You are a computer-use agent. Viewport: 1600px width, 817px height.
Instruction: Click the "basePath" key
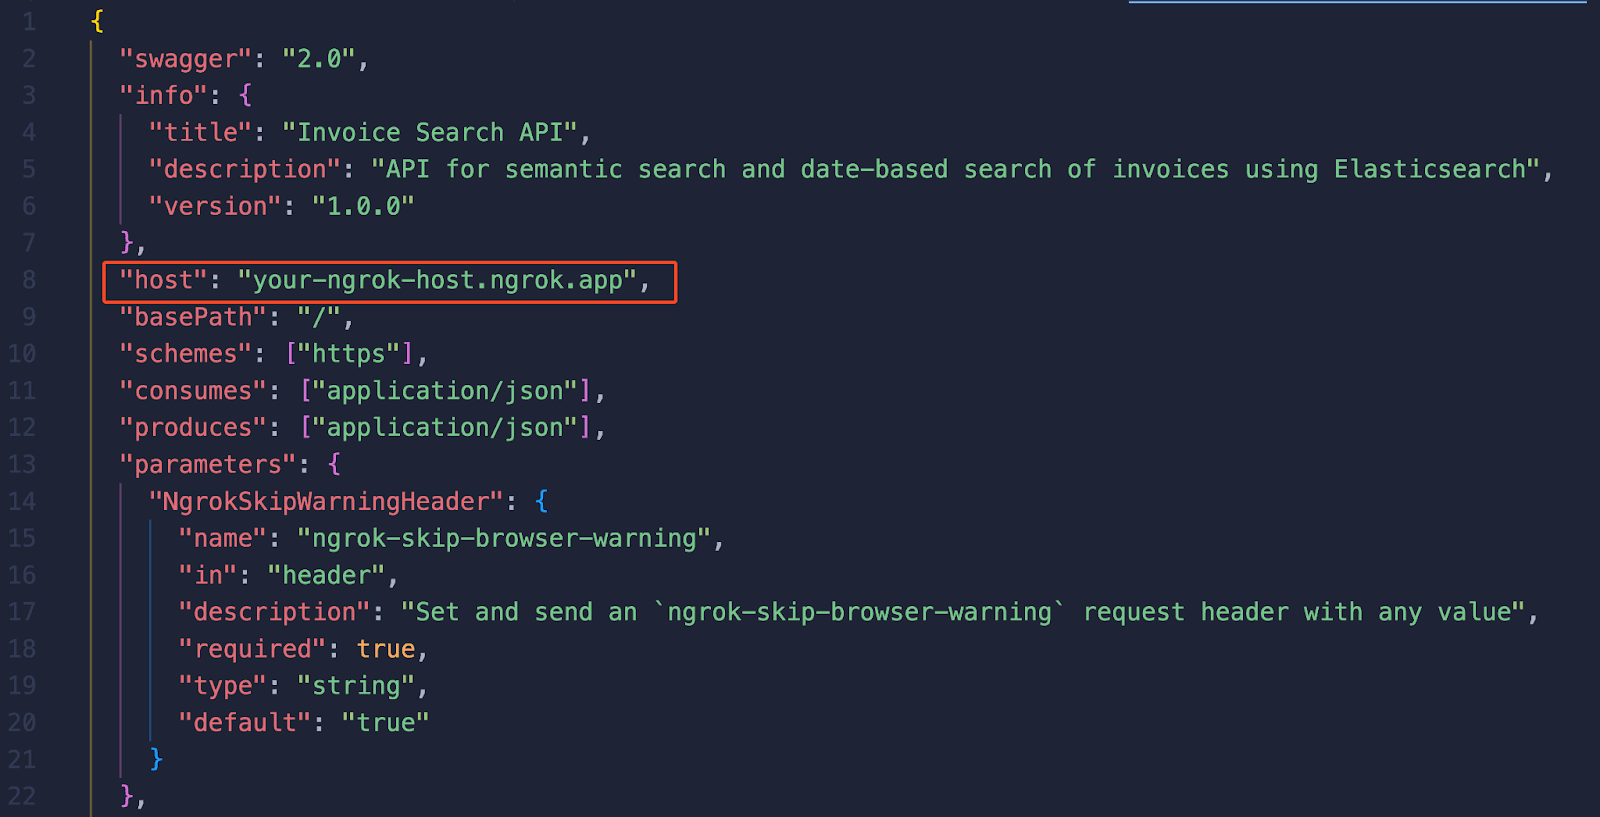tap(193, 317)
